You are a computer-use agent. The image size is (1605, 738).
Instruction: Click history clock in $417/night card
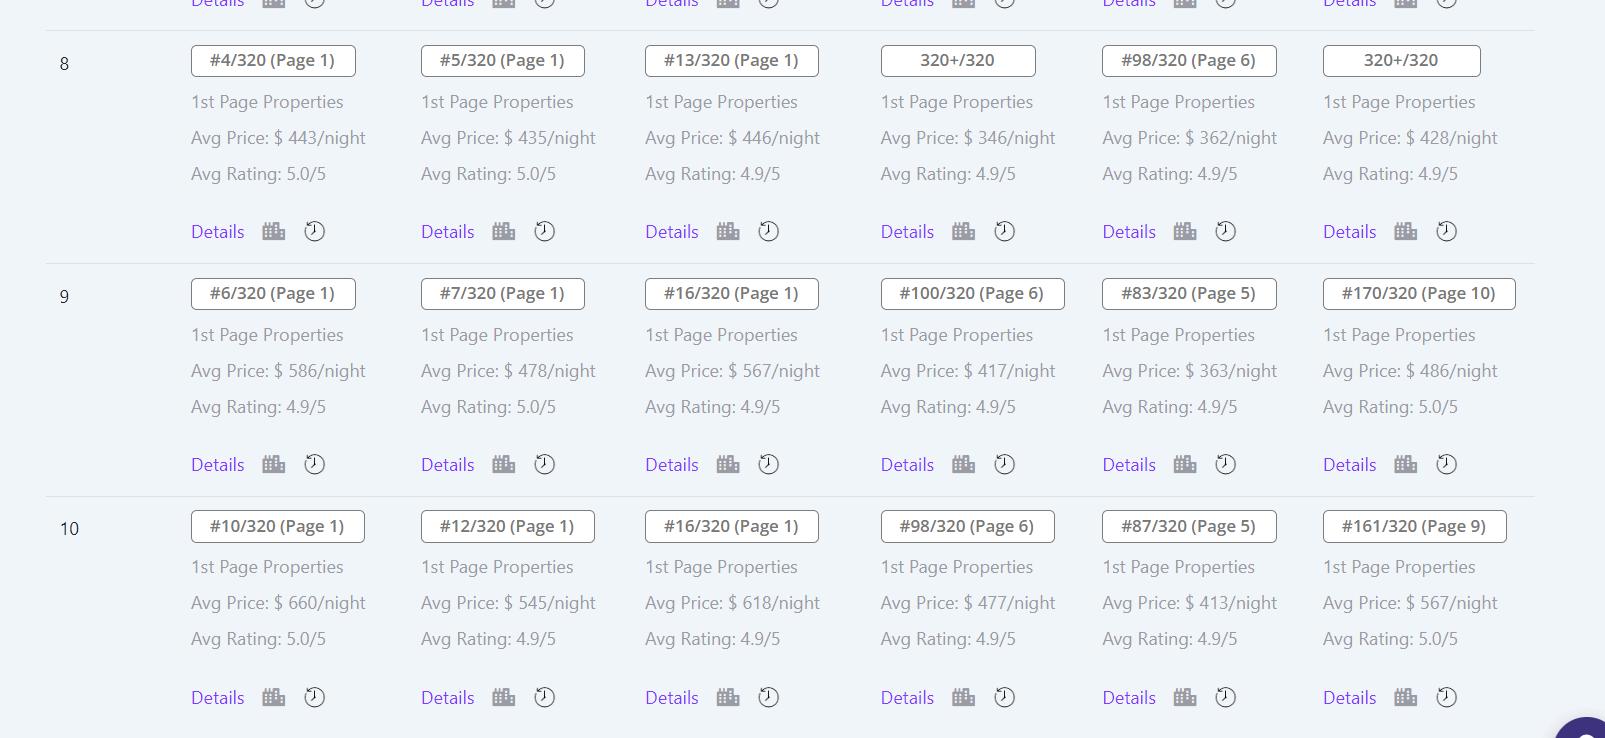pyautogui.click(x=1004, y=464)
